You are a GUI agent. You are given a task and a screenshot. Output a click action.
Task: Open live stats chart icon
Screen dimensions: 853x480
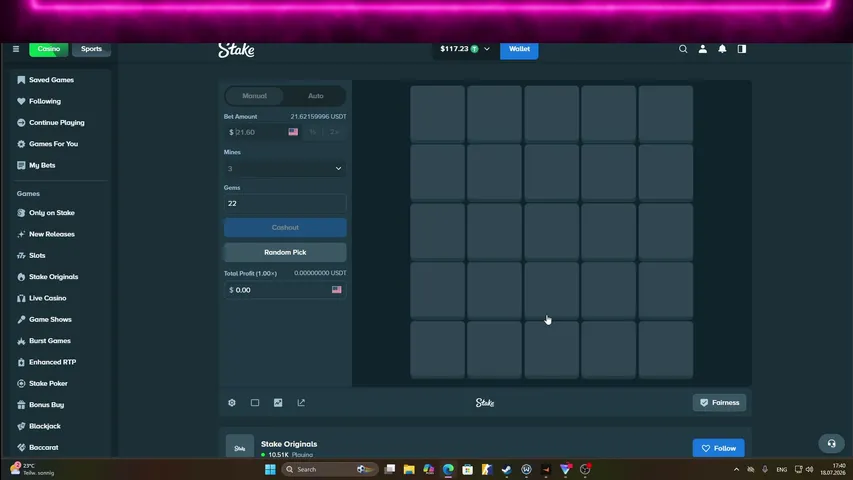pyautogui.click(x=278, y=403)
